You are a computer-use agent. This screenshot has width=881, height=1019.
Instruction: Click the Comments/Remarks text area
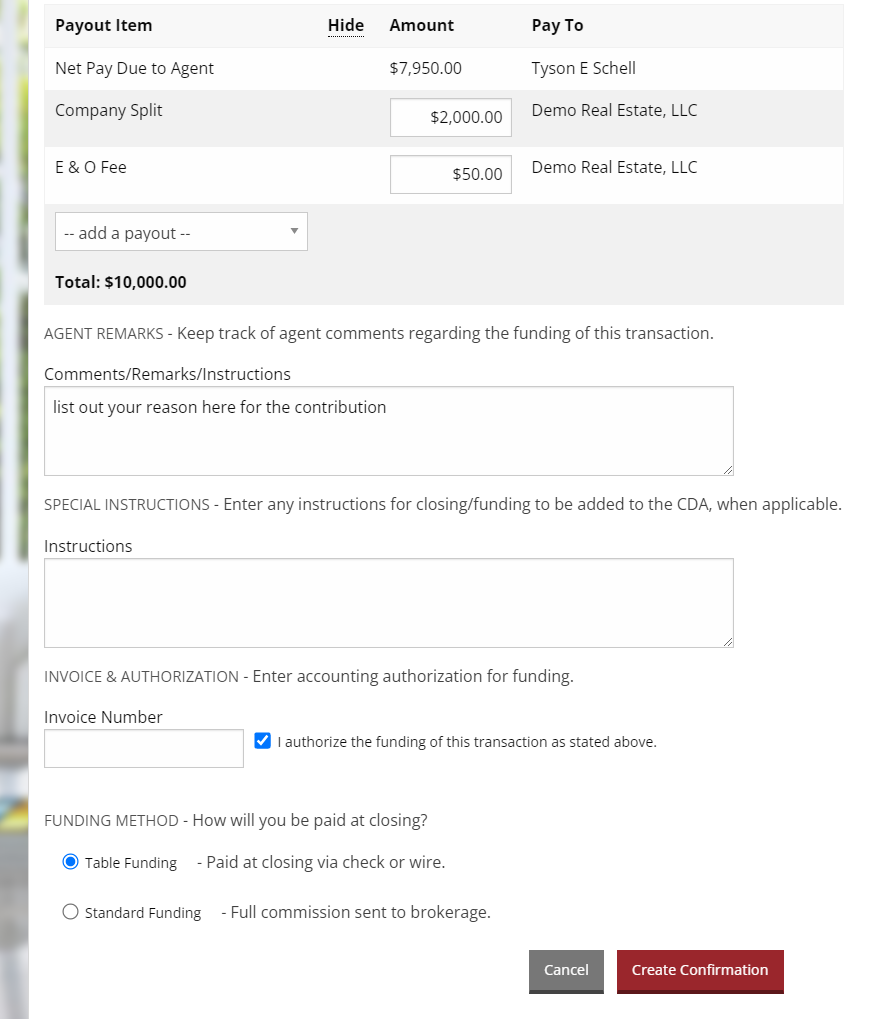click(388, 430)
